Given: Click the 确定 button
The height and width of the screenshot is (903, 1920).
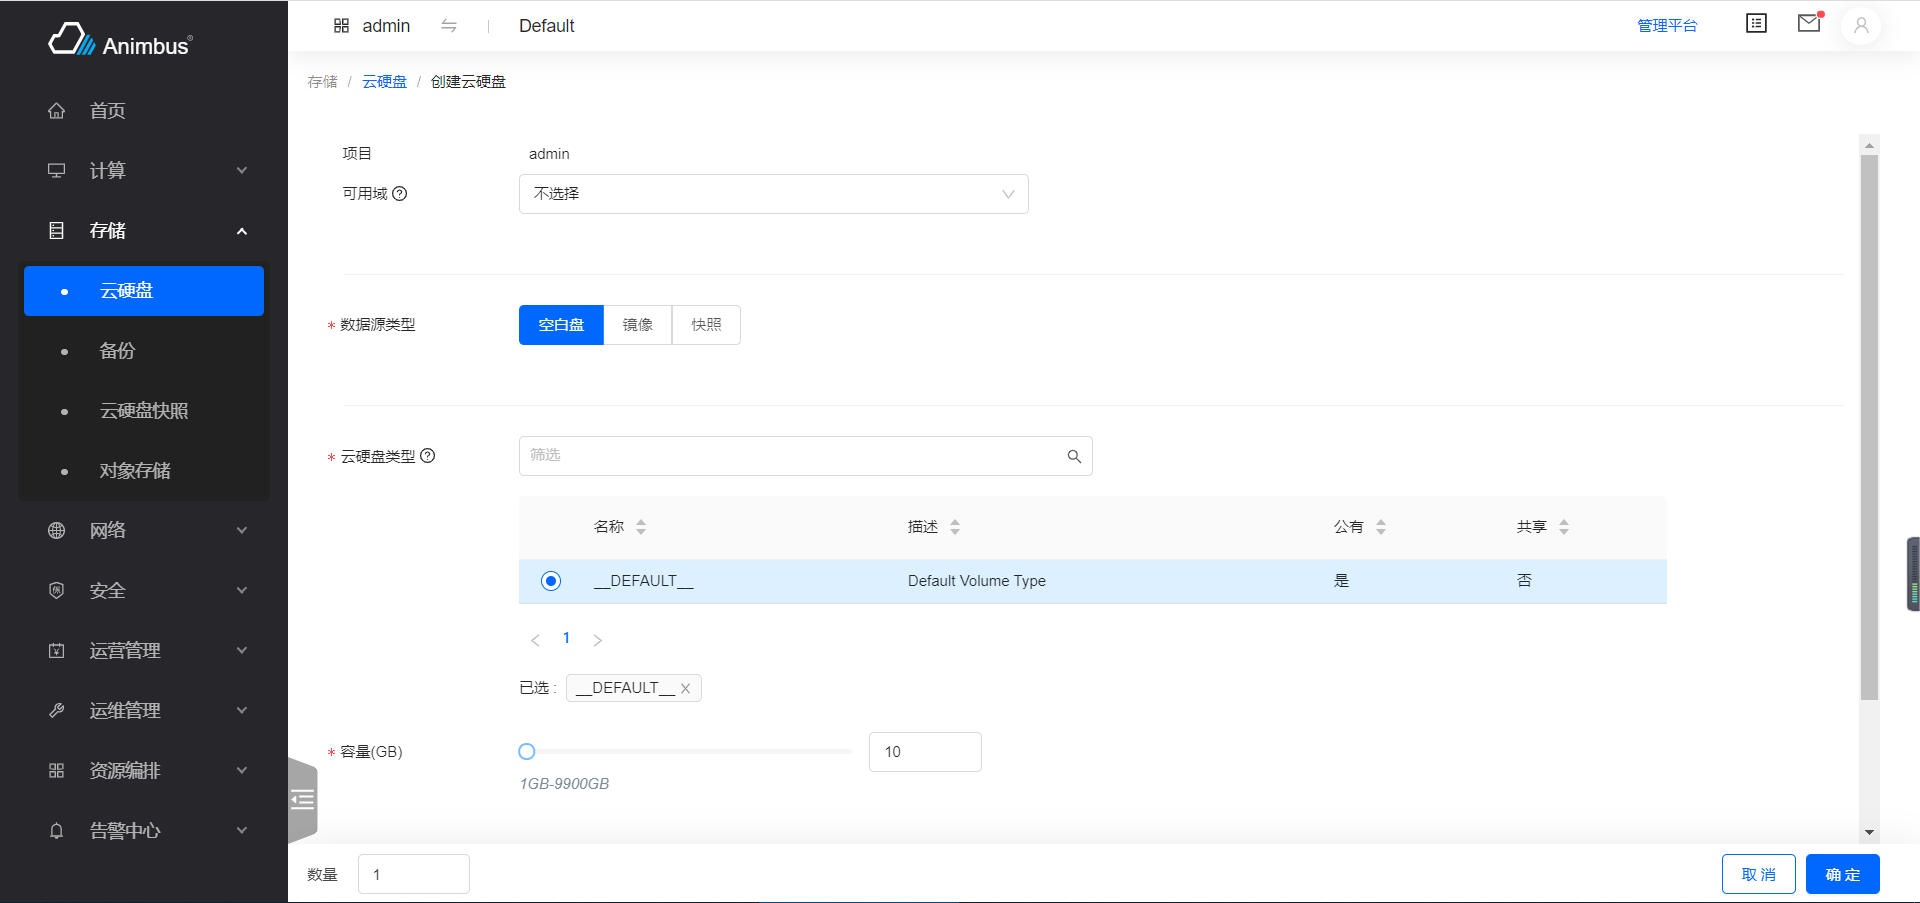Looking at the screenshot, I should tap(1842, 875).
